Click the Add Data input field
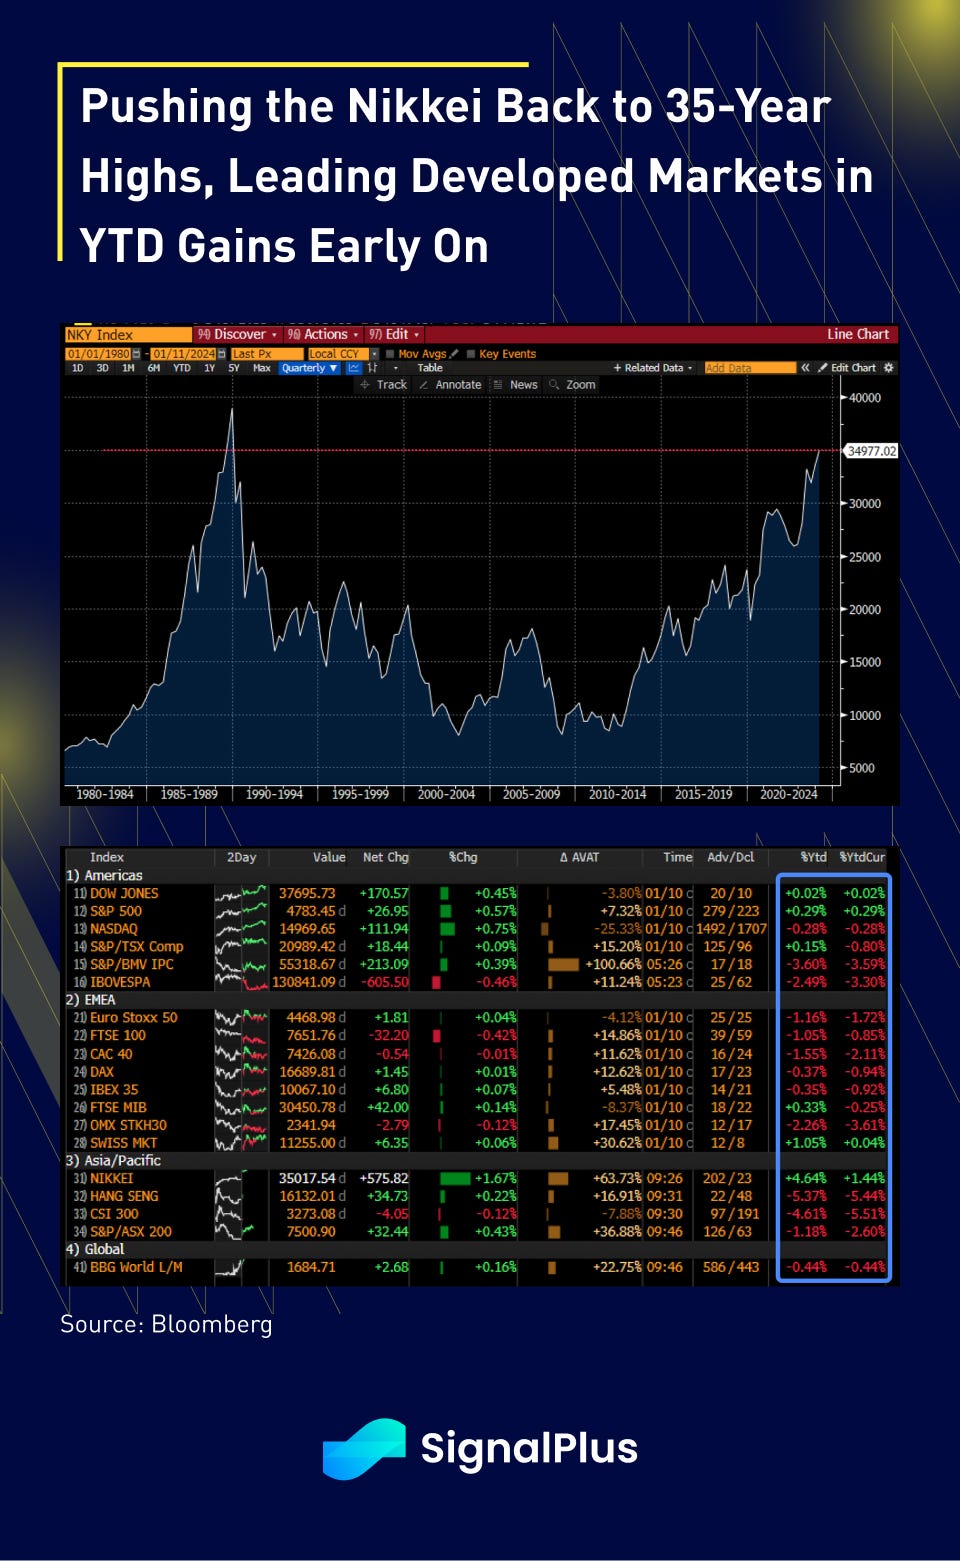This screenshot has height=1561, width=960. (x=749, y=368)
